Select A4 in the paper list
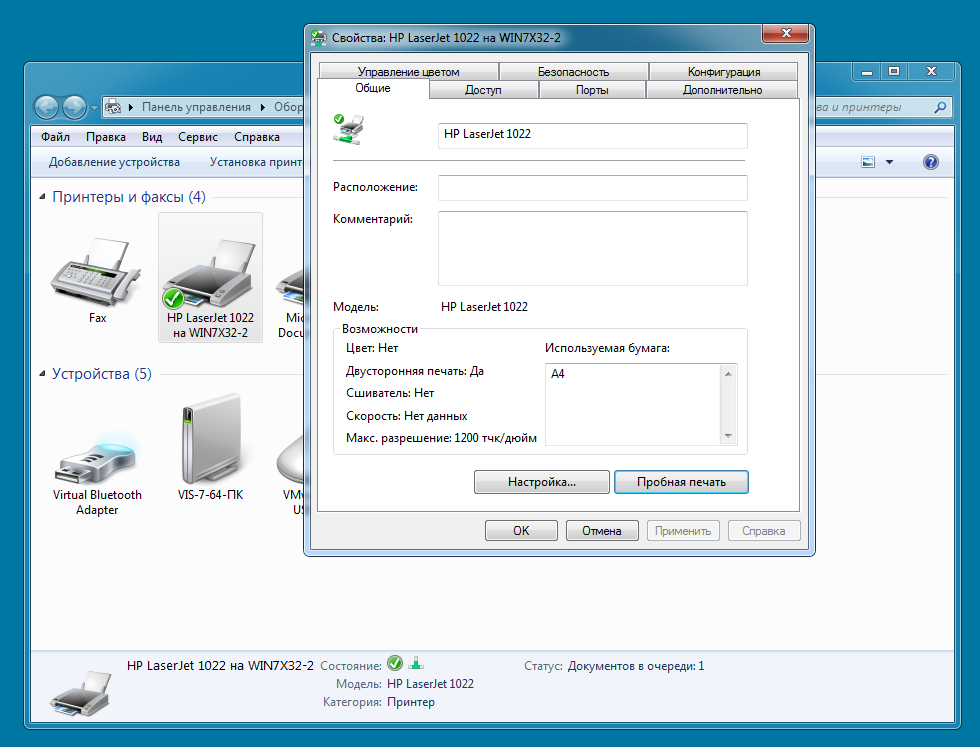Screen dimensions: 980x747 (558, 374)
